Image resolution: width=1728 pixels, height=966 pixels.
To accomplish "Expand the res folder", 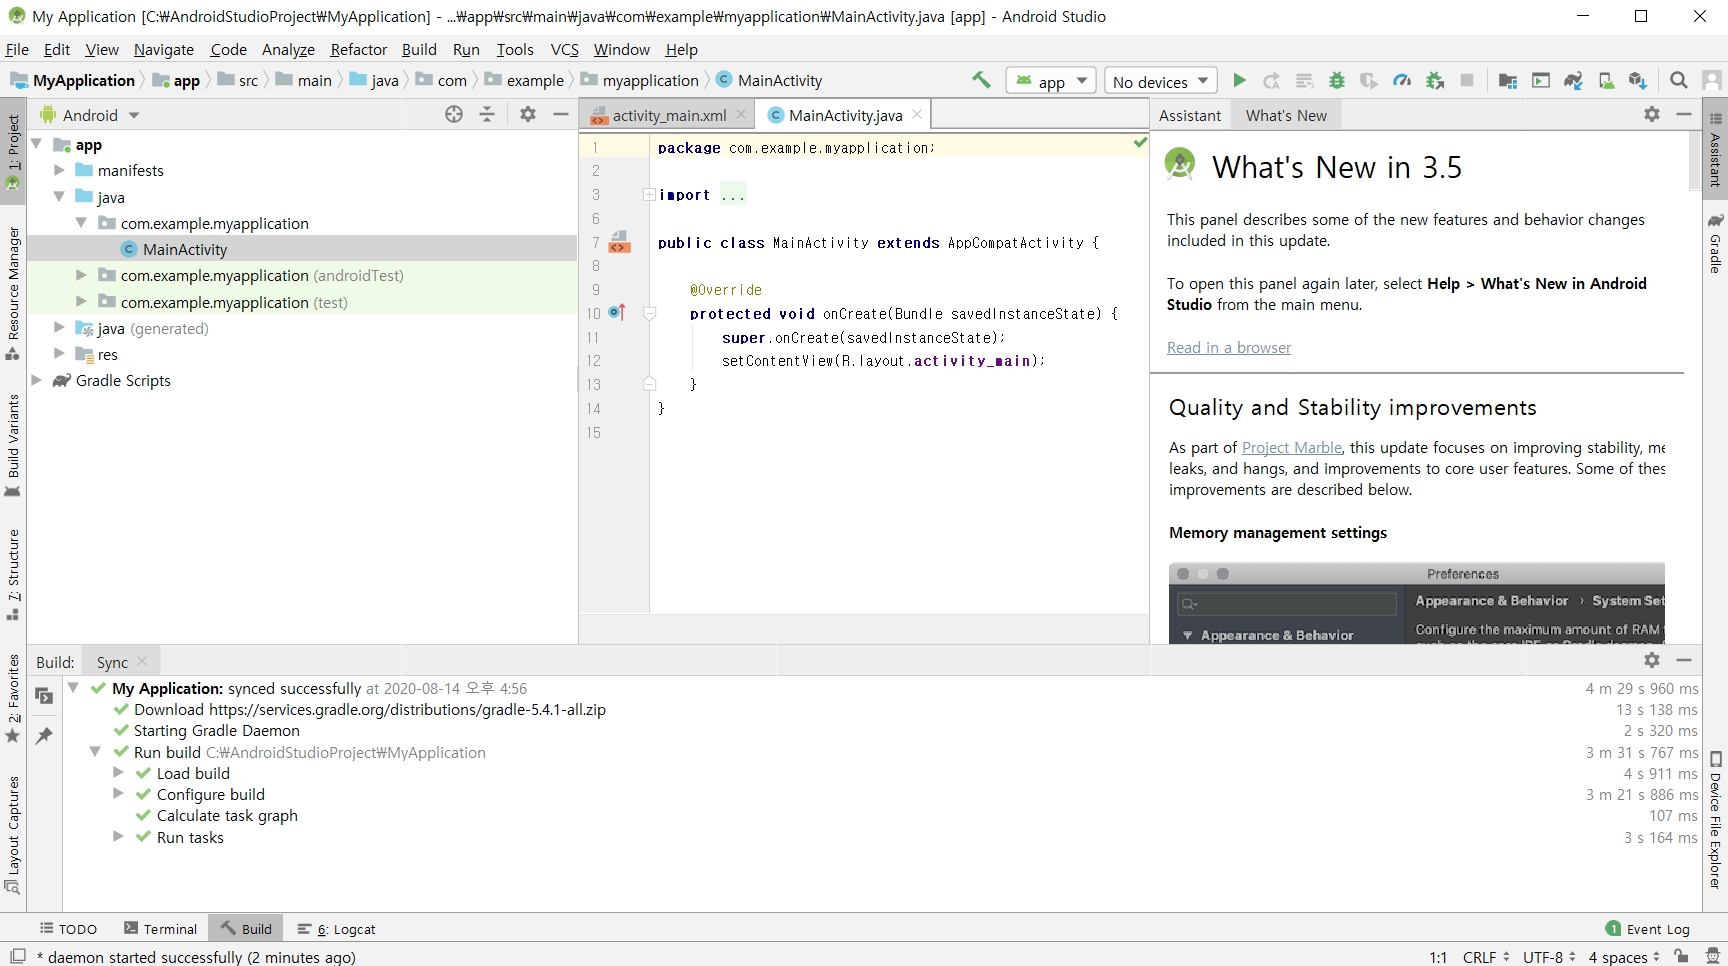I will coord(59,354).
